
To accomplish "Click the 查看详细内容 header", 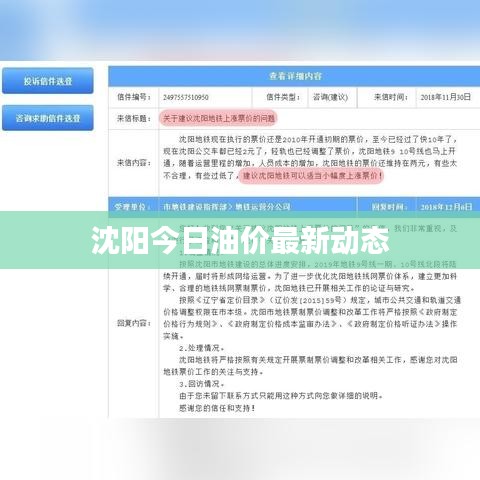I will pyautogui.click(x=295, y=76).
